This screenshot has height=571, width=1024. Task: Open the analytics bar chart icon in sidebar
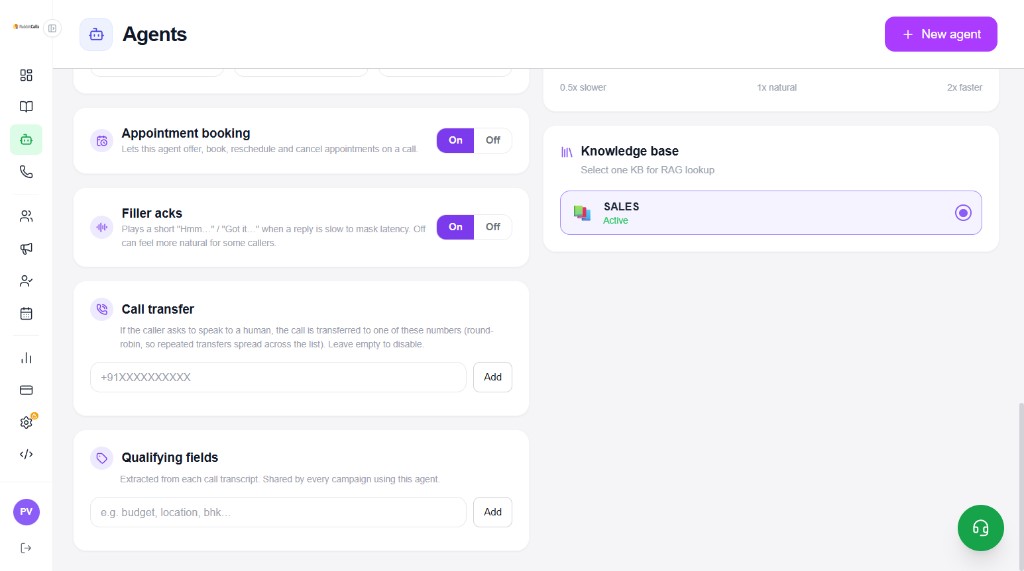[26, 358]
